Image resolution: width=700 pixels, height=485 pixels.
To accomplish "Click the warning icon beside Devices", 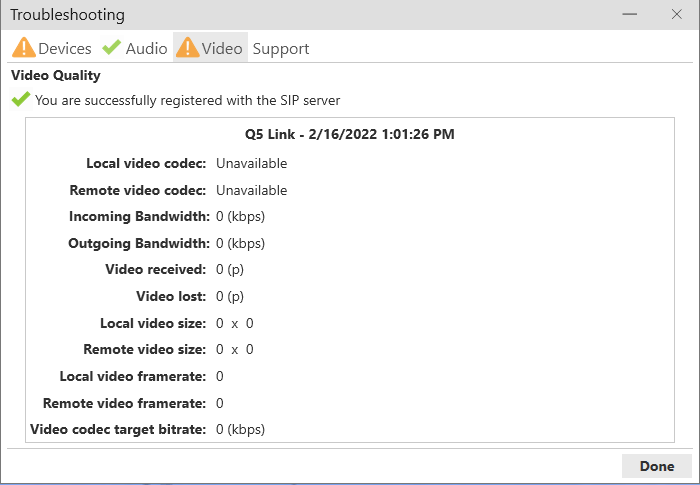I will pos(23,48).
